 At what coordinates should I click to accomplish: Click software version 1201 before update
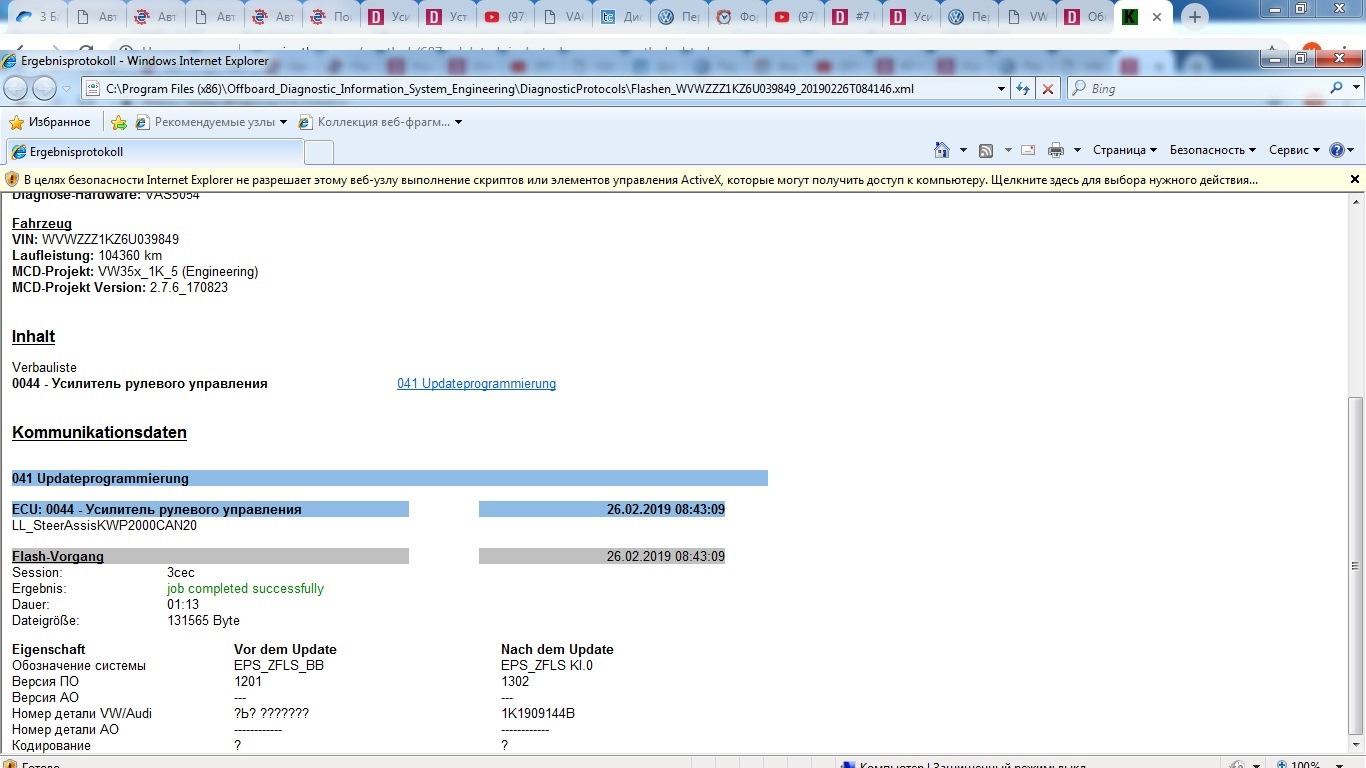(248, 681)
